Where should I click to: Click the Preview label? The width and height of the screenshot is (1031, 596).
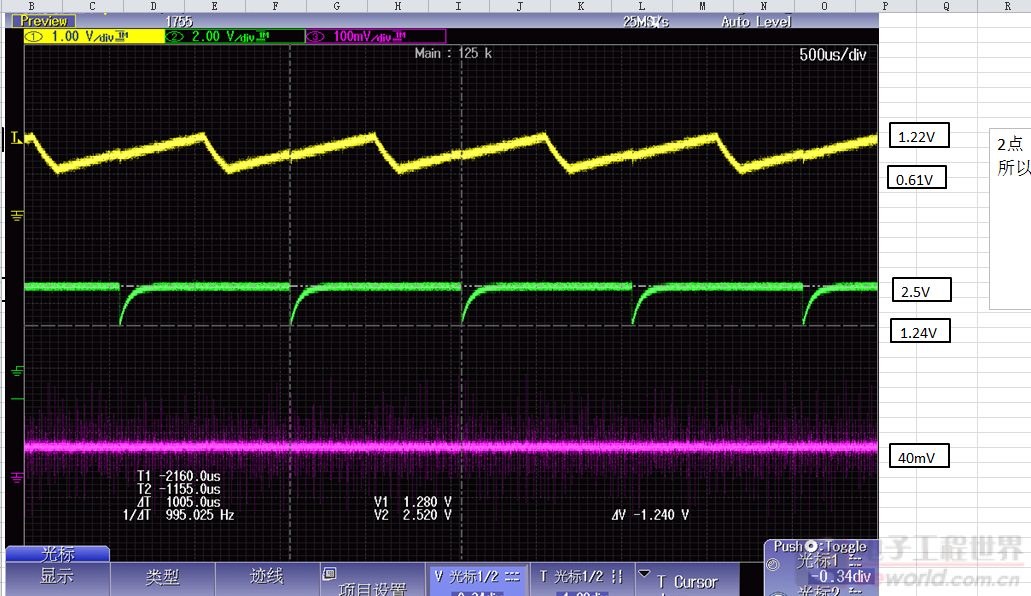(43, 21)
